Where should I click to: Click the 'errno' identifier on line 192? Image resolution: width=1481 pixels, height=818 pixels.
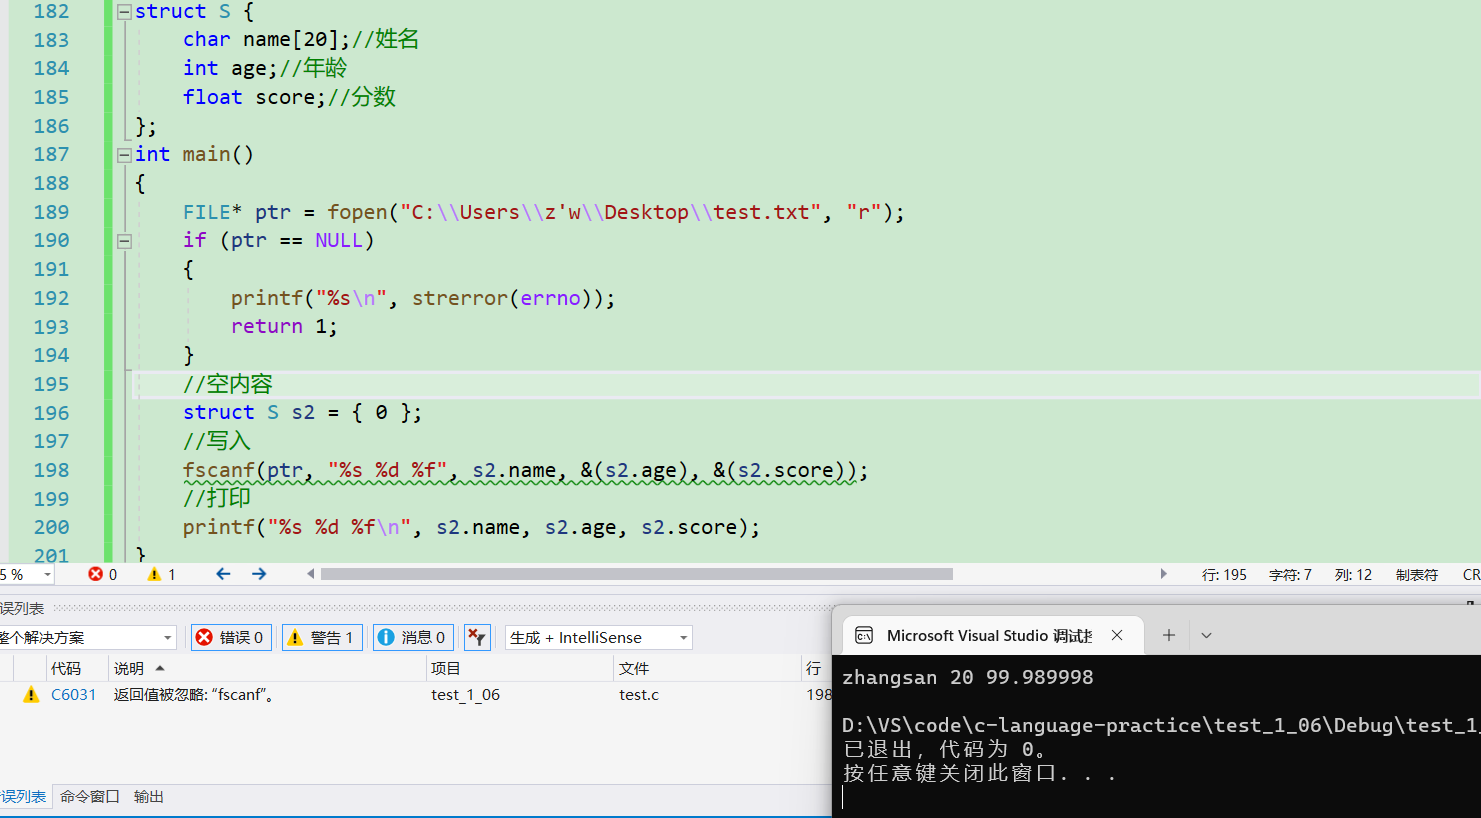point(550,299)
